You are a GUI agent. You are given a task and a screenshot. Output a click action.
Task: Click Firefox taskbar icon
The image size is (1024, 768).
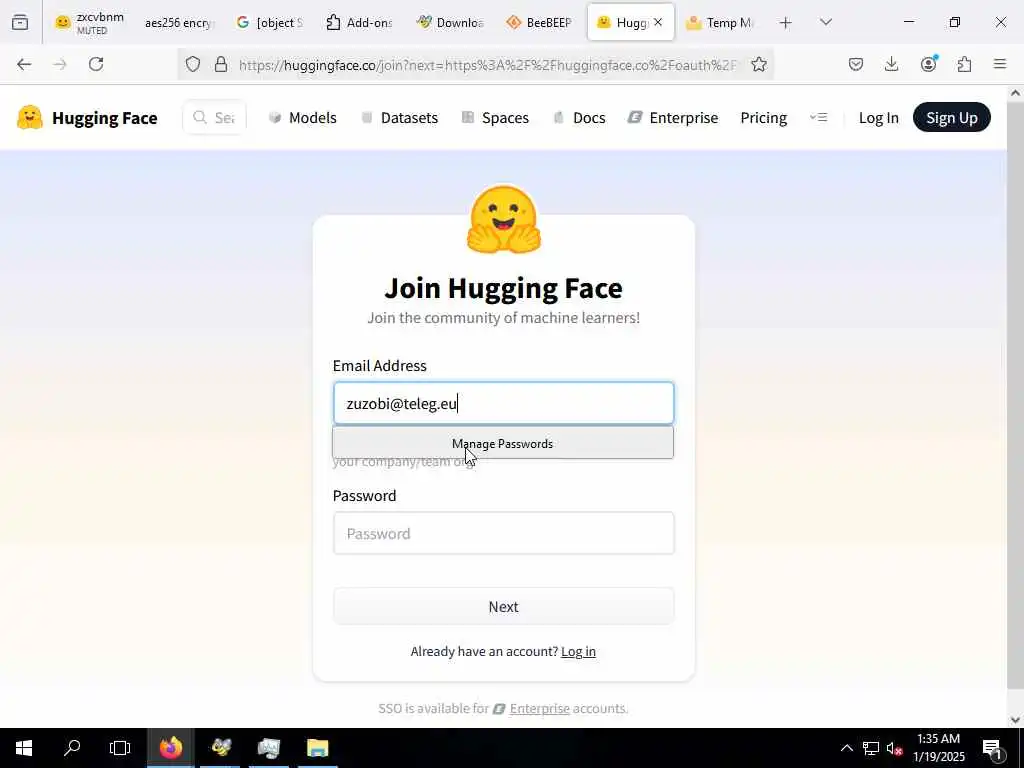click(171, 748)
